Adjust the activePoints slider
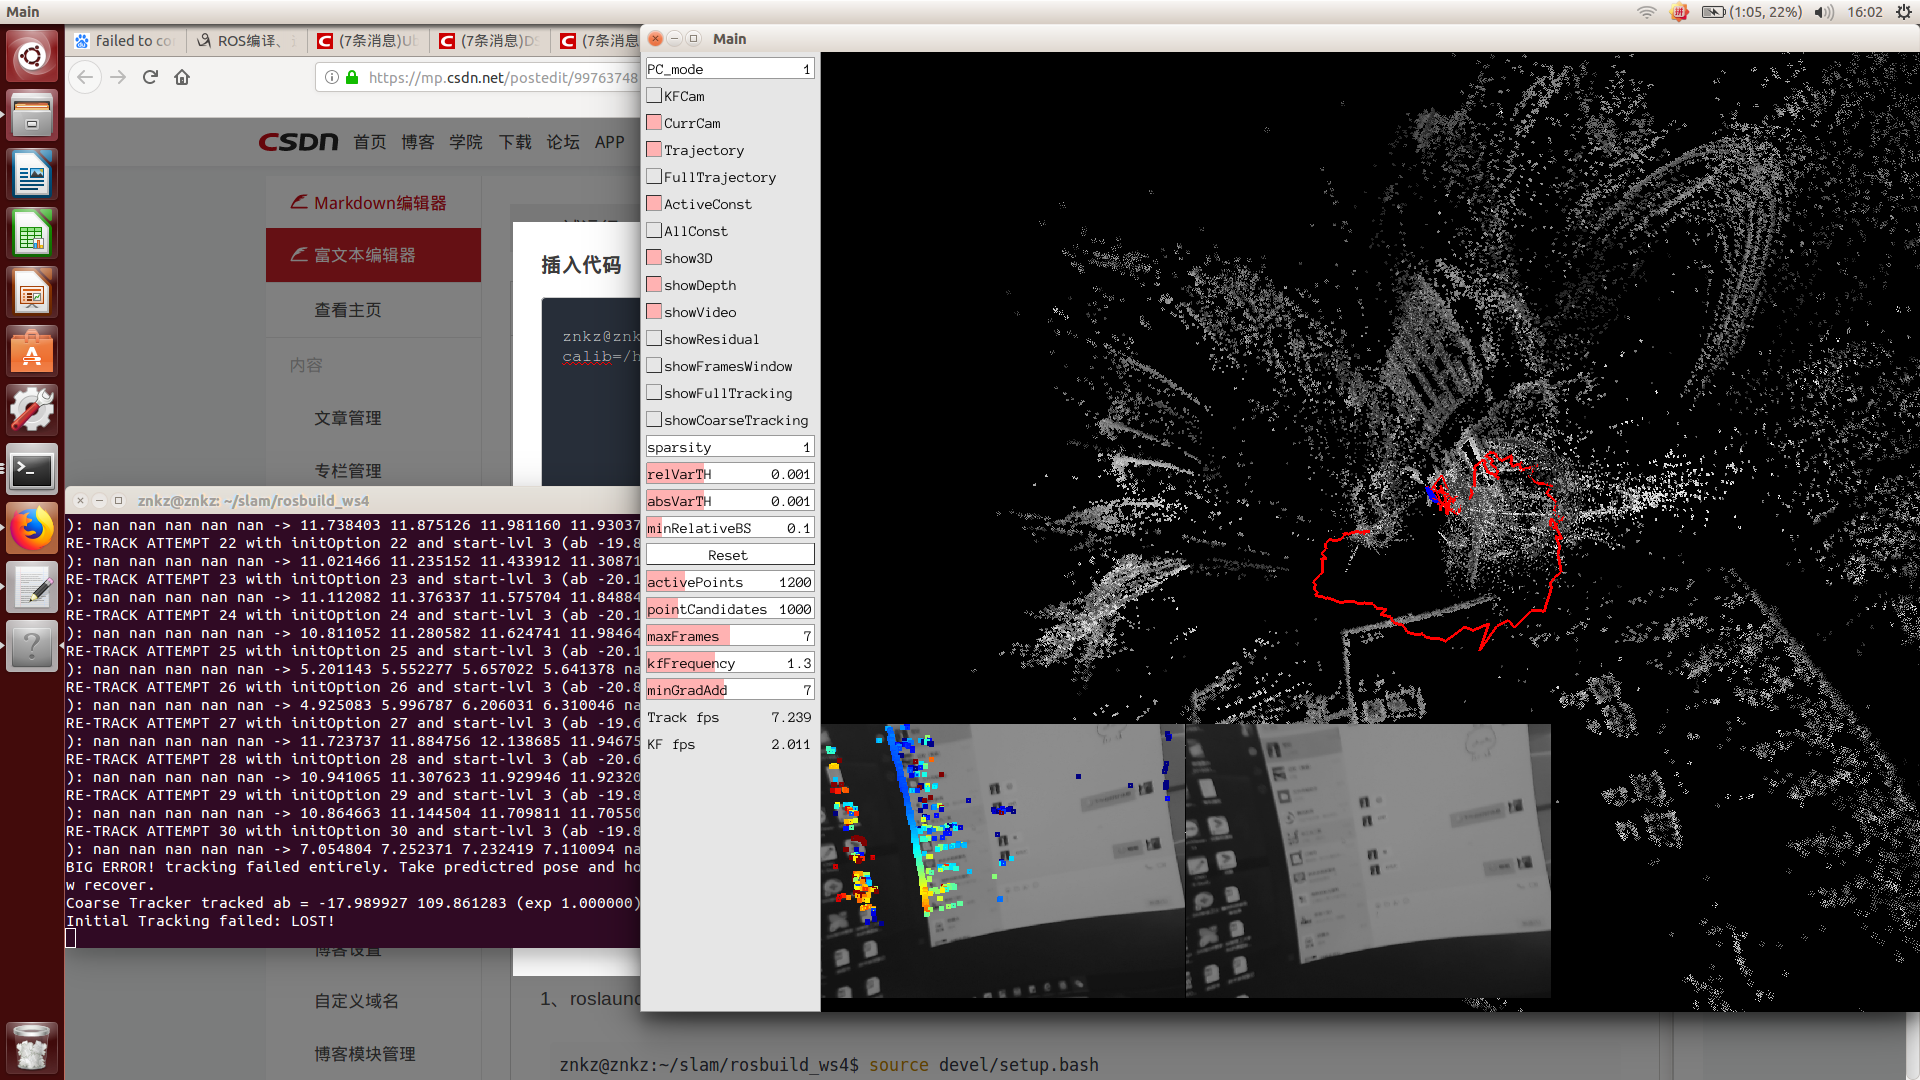1920x1080 pixels. pos(729,582)
